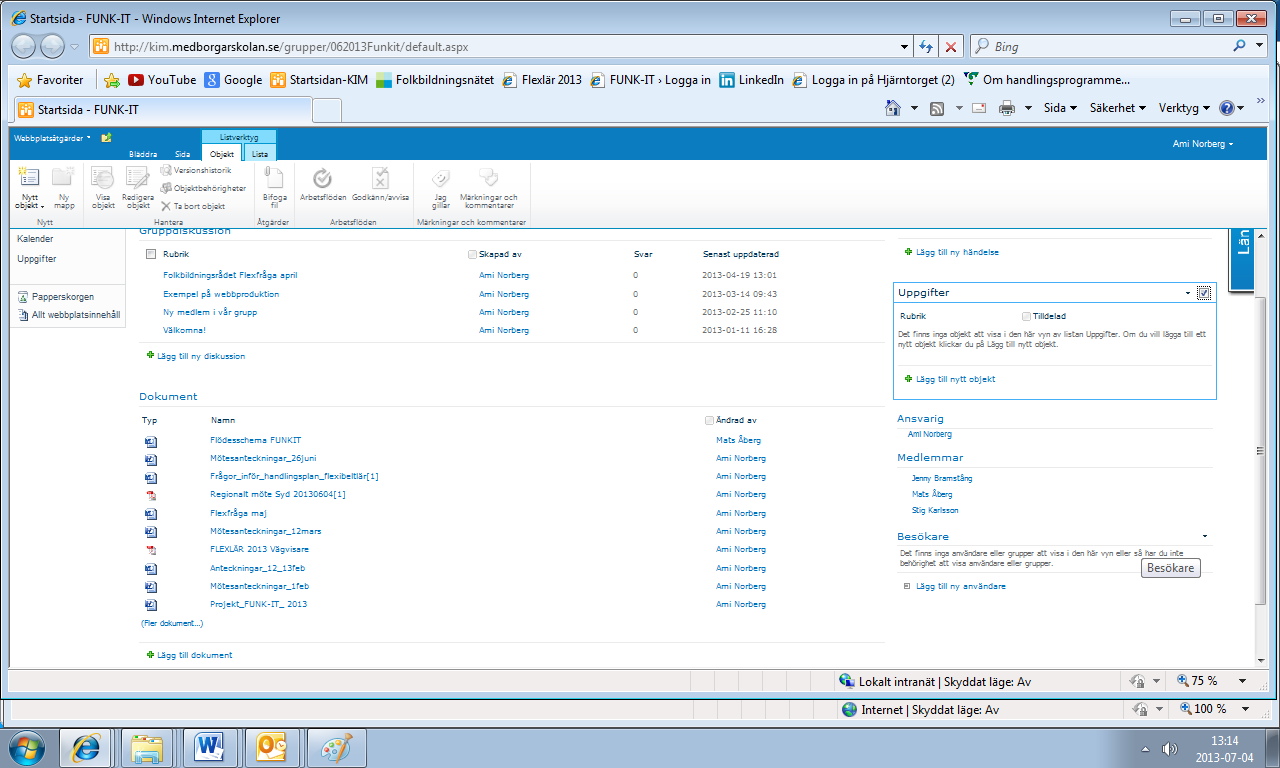Open the Flödesschema FUNKIT document link
The width and height of the screenshot is (1280, 768).
point(255,440)
